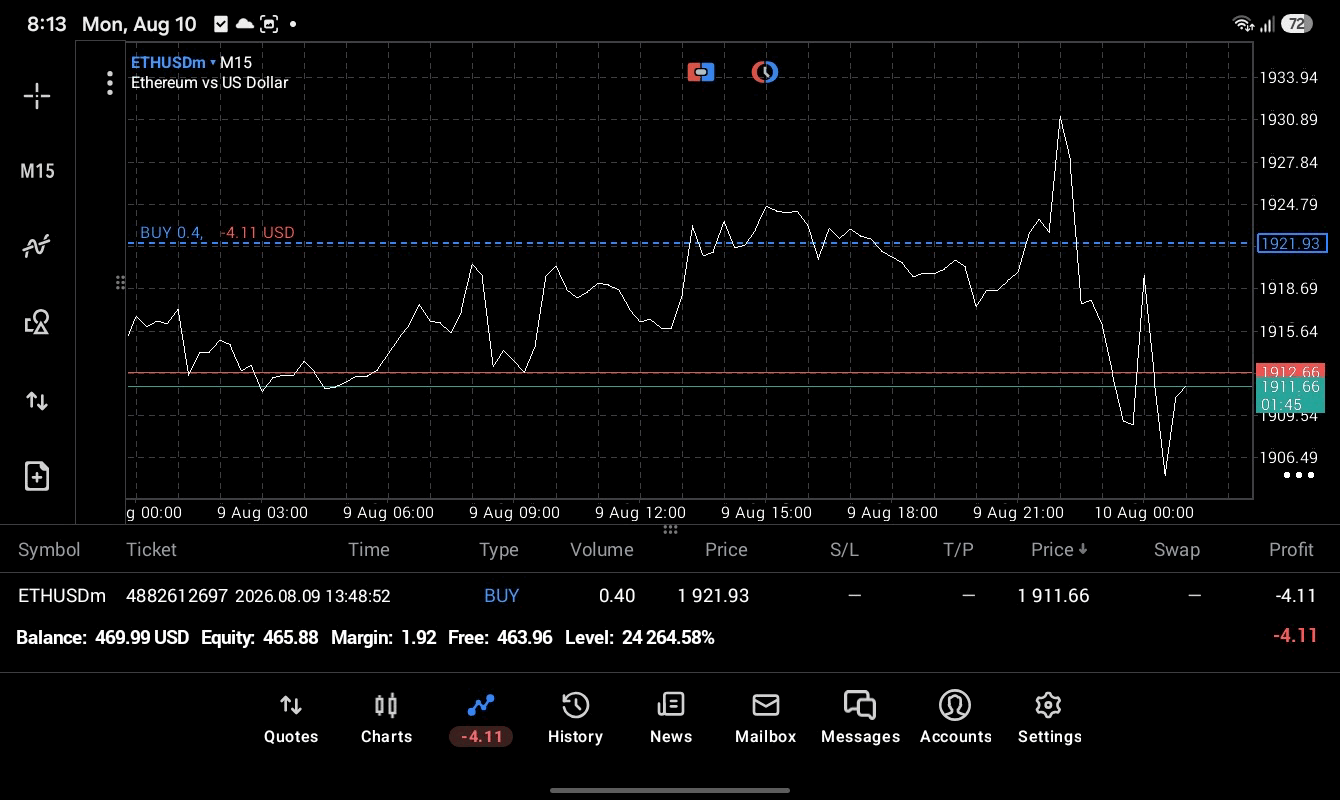
Task: Tap the clock icon above chart
Action: pyautogui.click(x=765, y=72)
